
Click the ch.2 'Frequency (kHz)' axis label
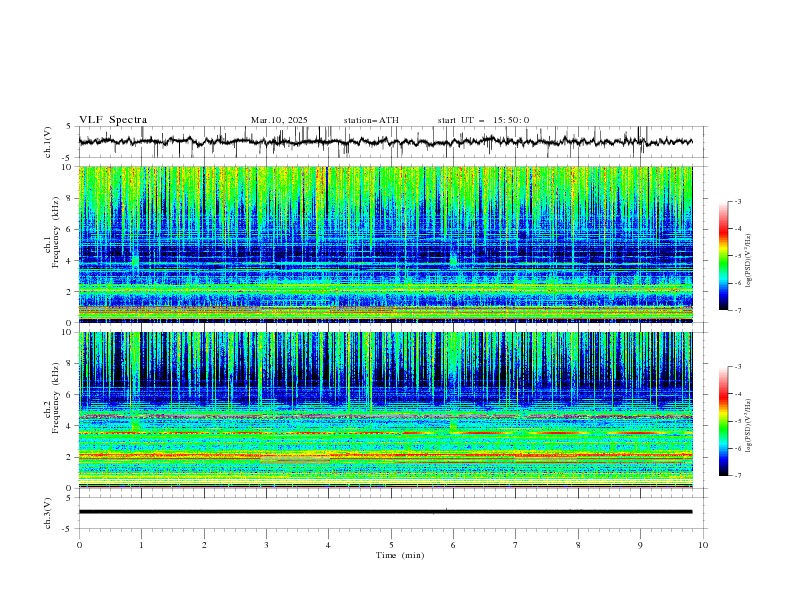click(x=56, y=397)
